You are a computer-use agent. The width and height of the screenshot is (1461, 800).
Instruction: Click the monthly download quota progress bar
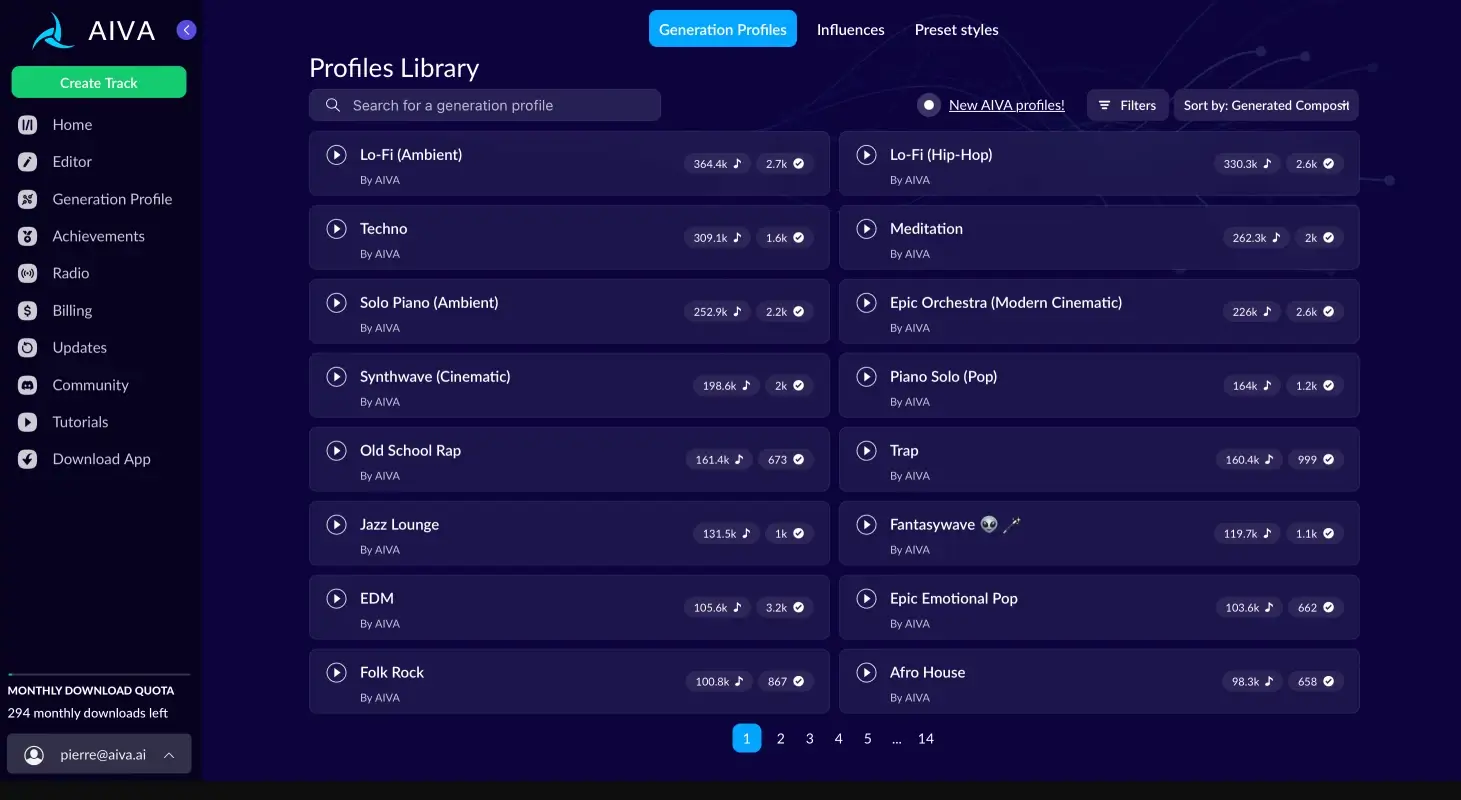point(99,675)
